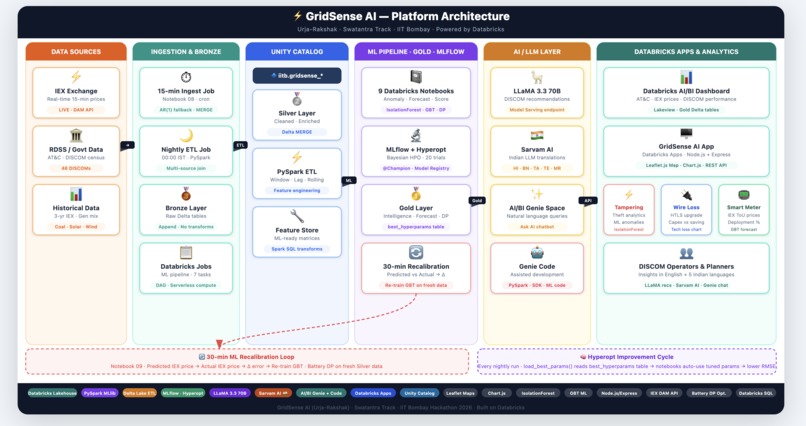Click the GridSense AI App monitor icon

click(x=686, y=134)
